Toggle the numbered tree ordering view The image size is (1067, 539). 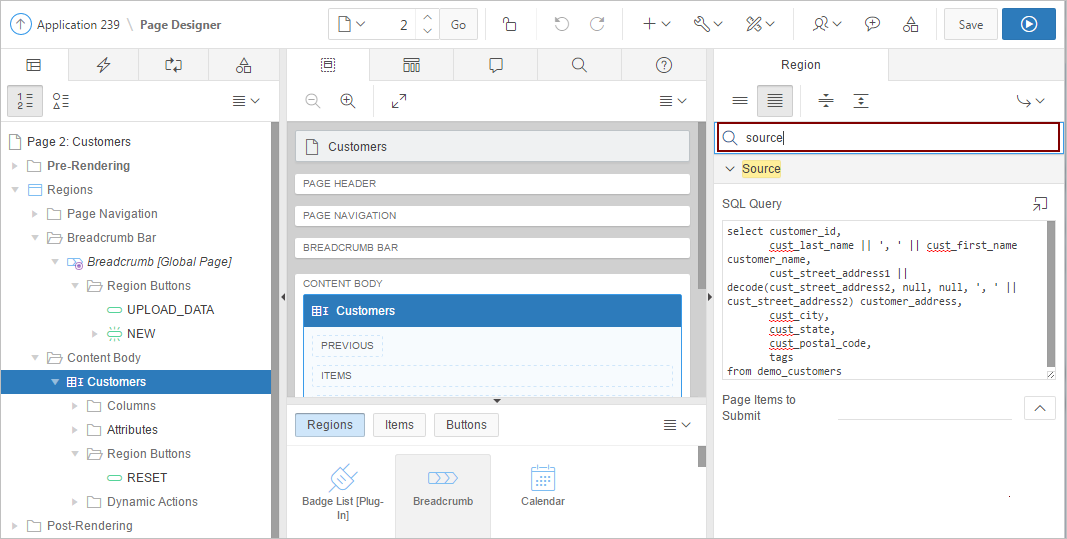pyautogui.click(x=25, y=101)
